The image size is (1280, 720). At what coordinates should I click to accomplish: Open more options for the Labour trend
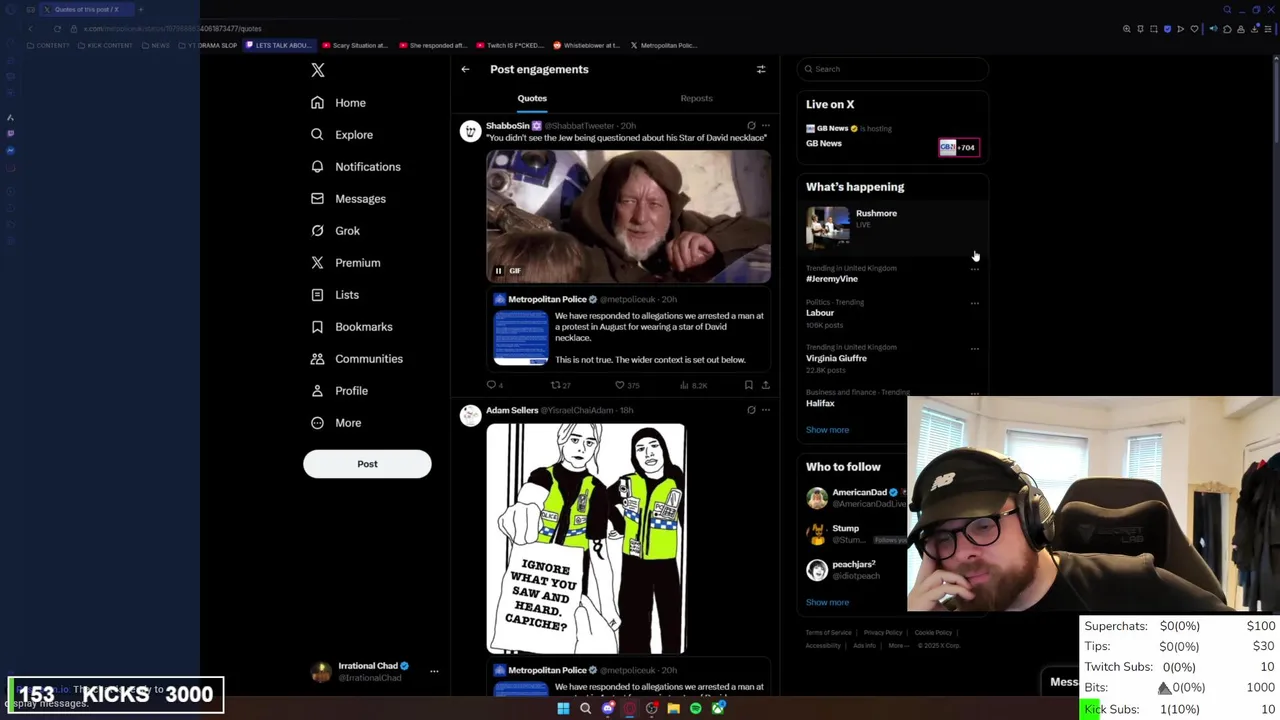[x=975, y=303]
